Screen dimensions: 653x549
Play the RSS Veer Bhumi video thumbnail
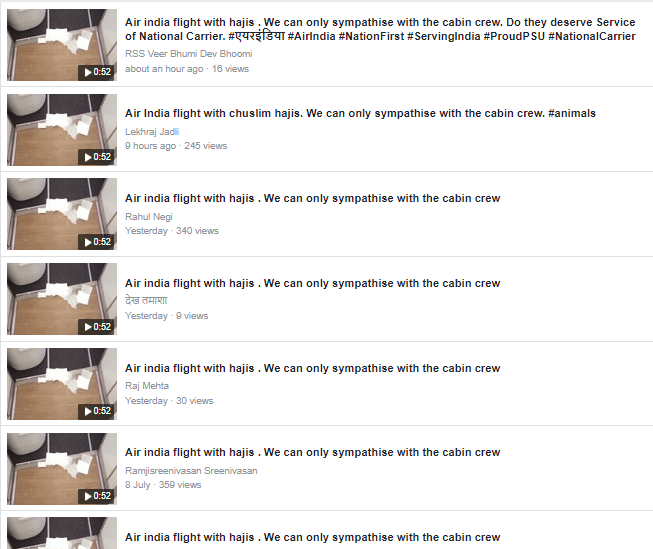(x=62, y=45)
